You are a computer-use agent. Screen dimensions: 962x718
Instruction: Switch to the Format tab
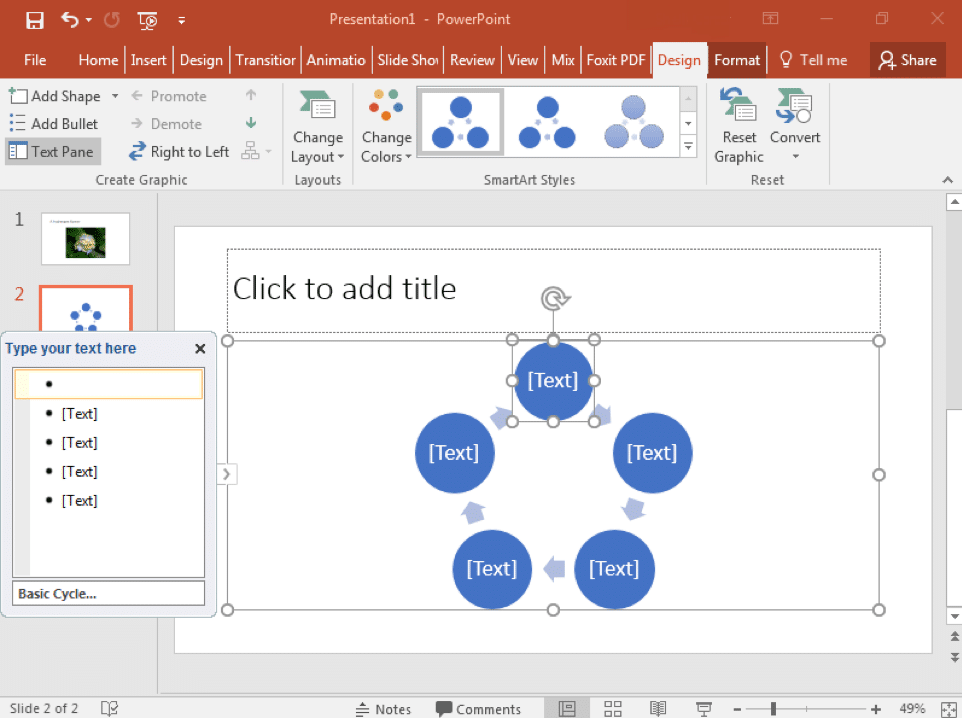point(736,60)
